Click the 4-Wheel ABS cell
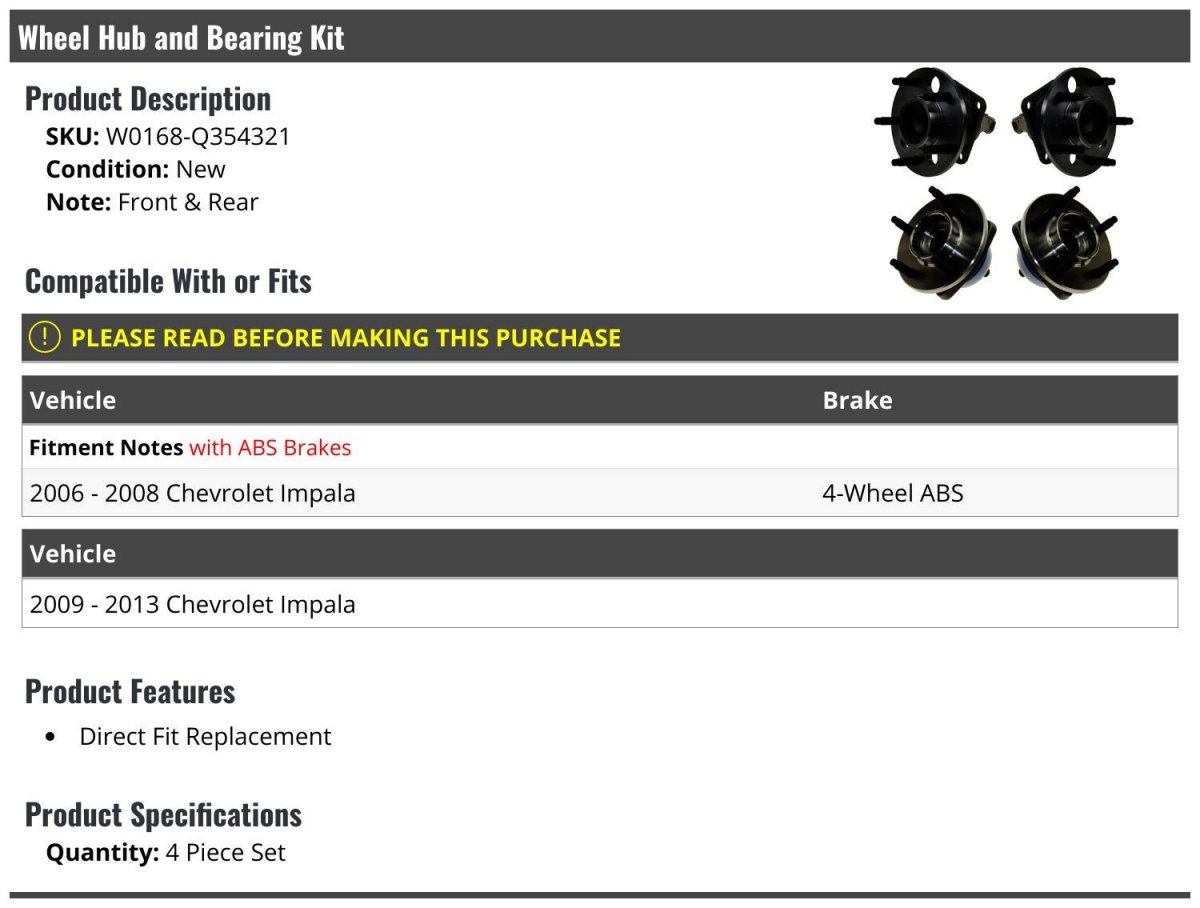This screenshot has width=1200, height=908. (893, 493)
